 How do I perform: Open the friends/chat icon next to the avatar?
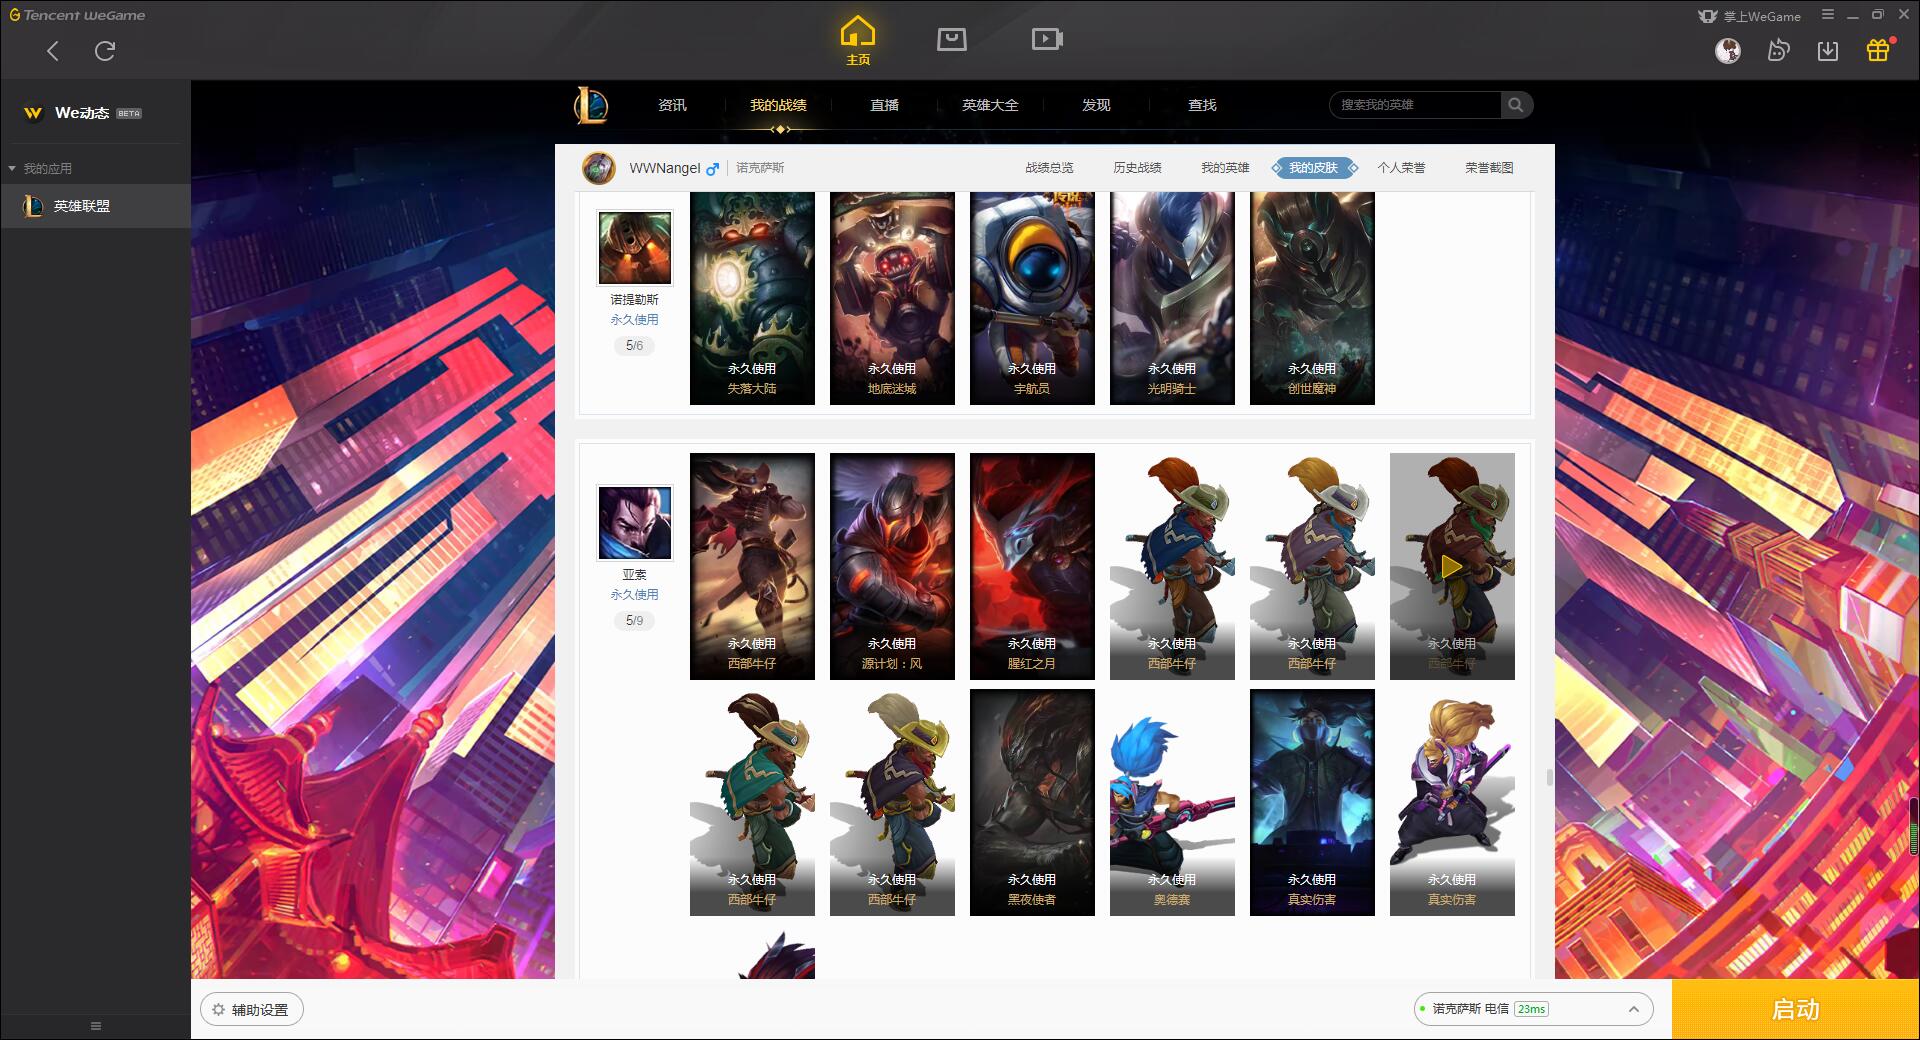pos(1778,50)
